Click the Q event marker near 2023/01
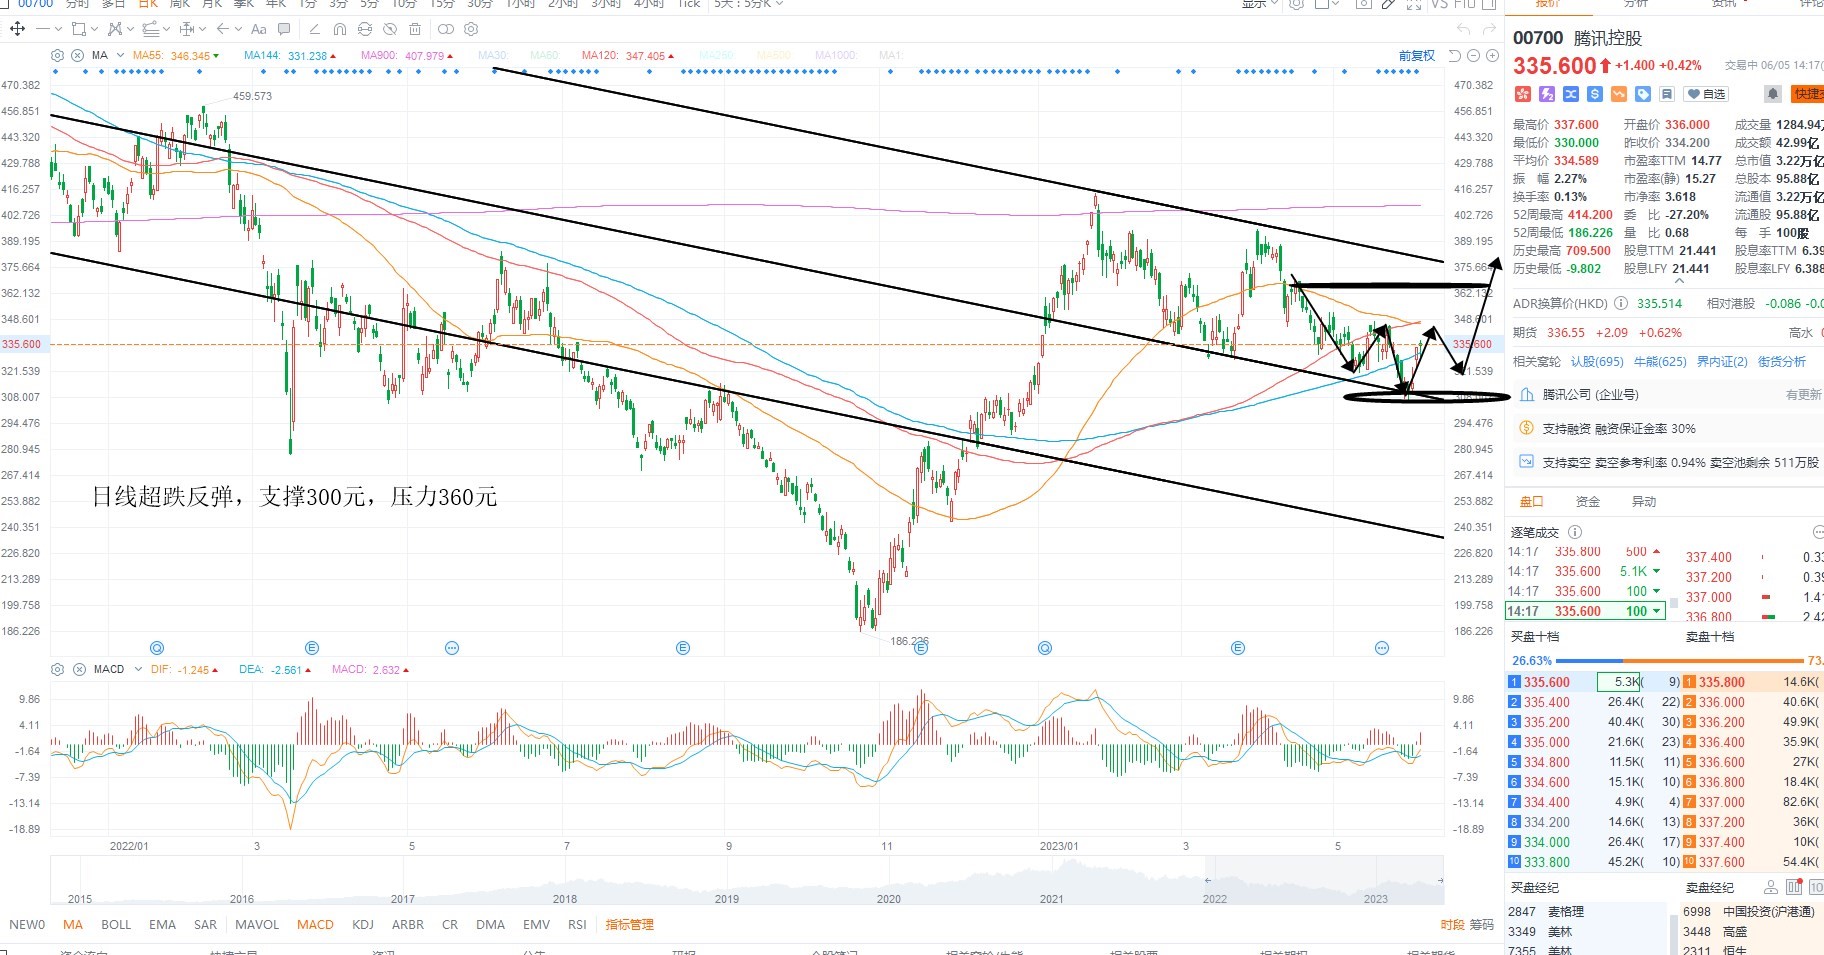 [x=1045, y=648]
